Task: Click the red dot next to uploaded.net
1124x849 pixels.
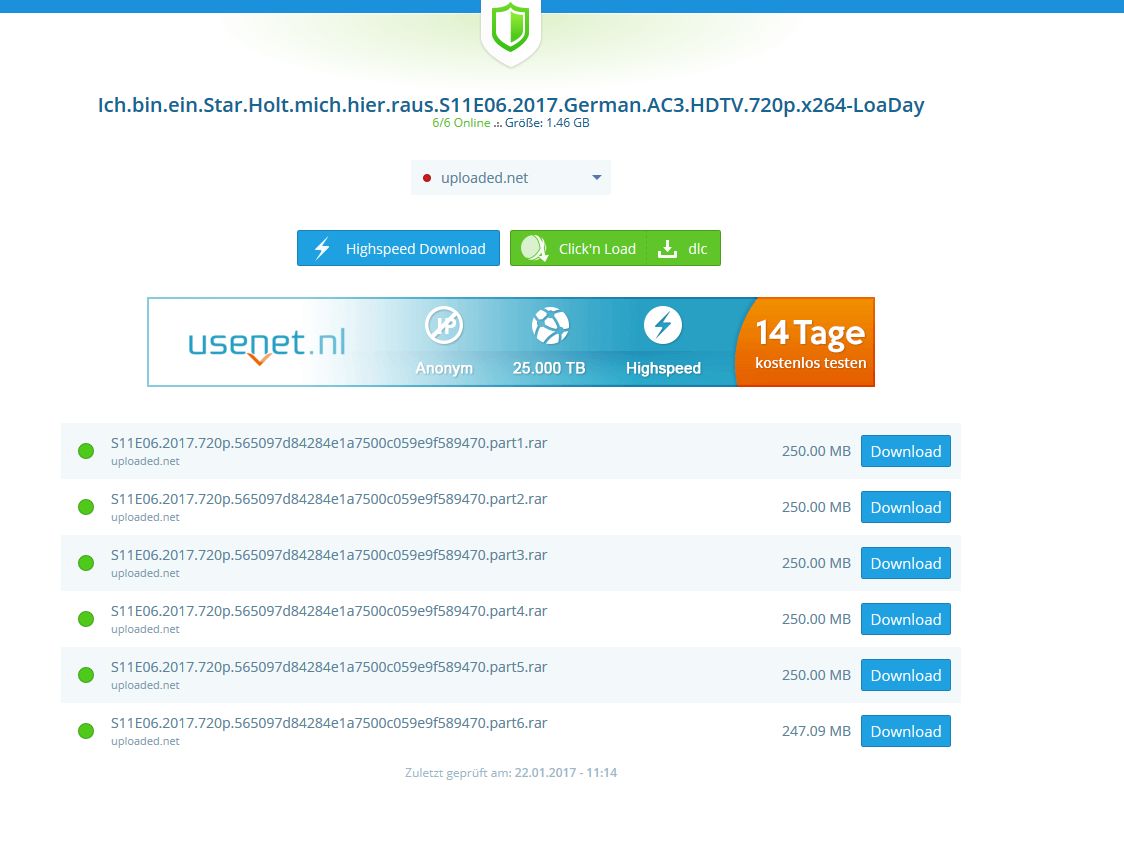Action: click(427, 178)
